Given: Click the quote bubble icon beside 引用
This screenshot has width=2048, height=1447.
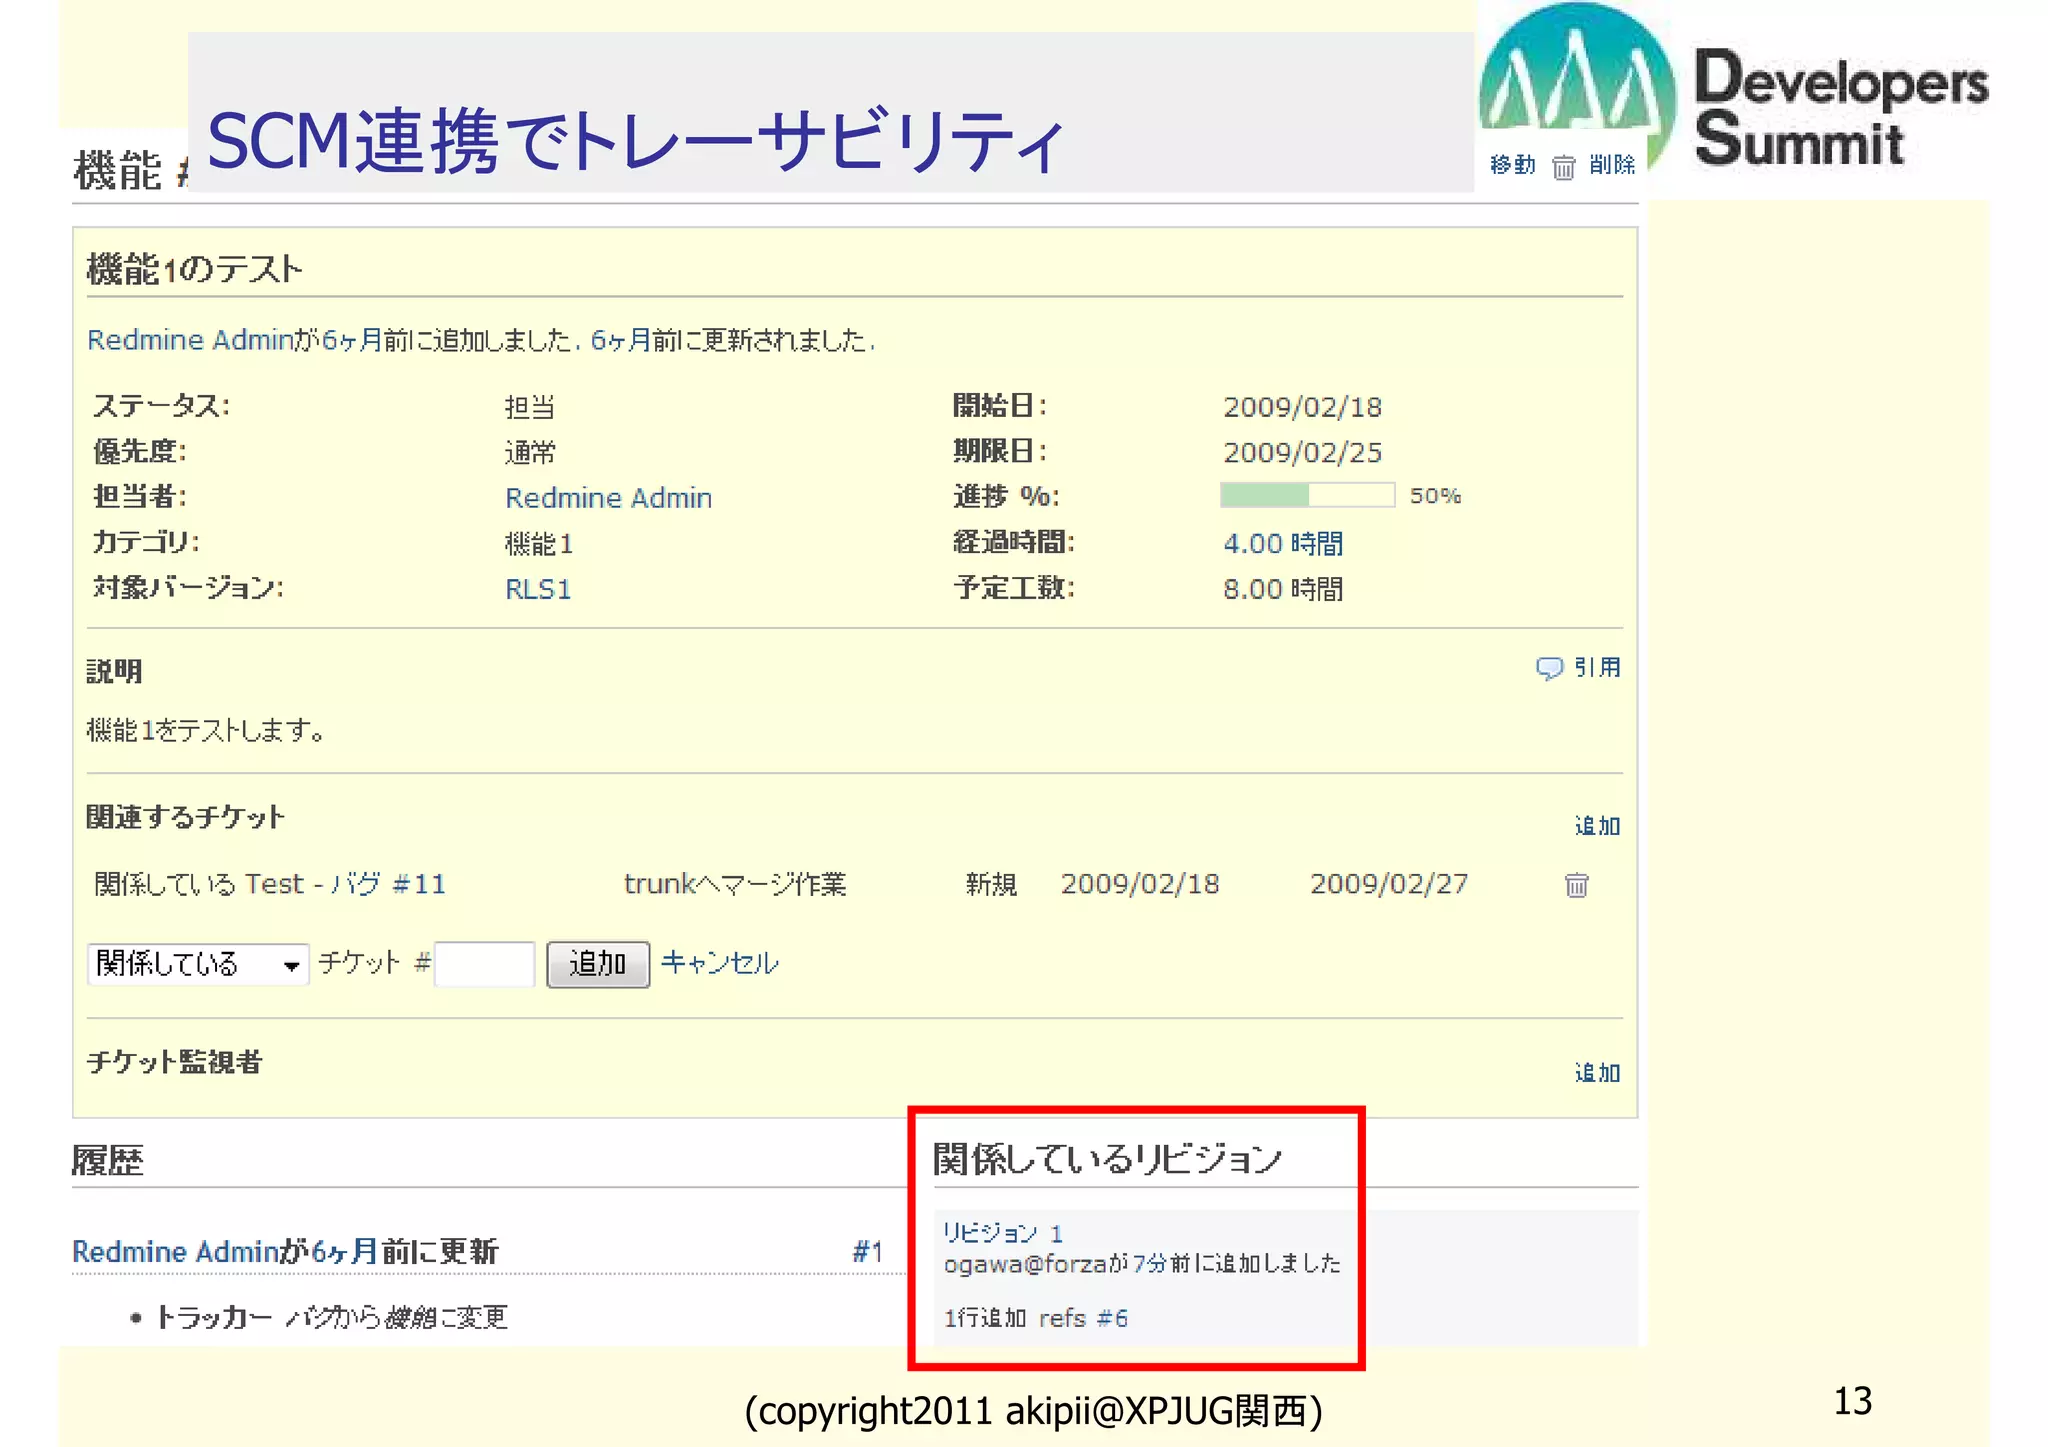Looking at the screenshot, I should 1549,668.
